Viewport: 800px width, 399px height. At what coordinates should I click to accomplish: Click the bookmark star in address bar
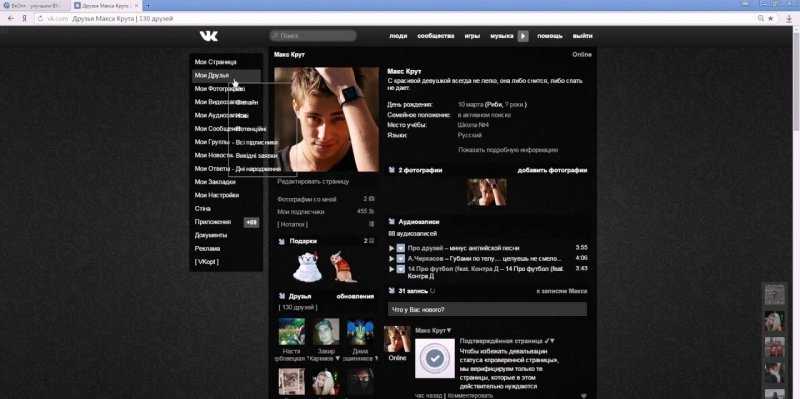771,18
